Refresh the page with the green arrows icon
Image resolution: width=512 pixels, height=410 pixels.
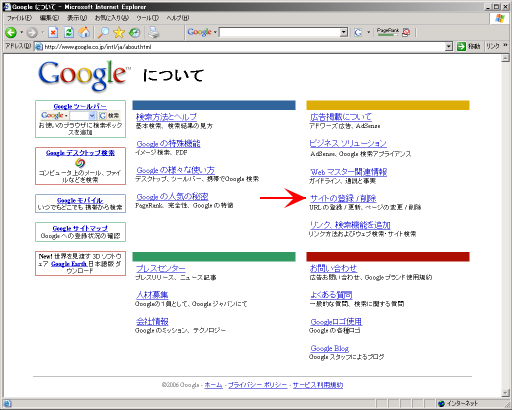(69, 32)
